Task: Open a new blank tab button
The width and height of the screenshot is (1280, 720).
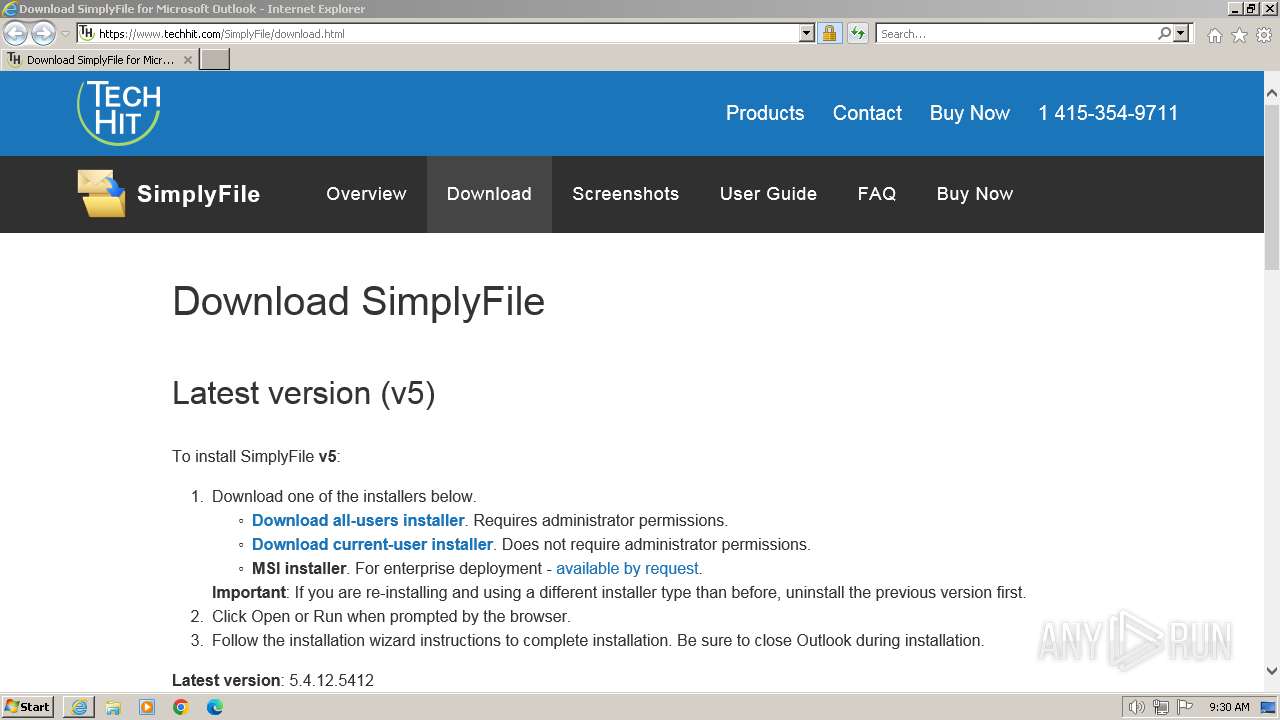Action: (x=215, y=59)
